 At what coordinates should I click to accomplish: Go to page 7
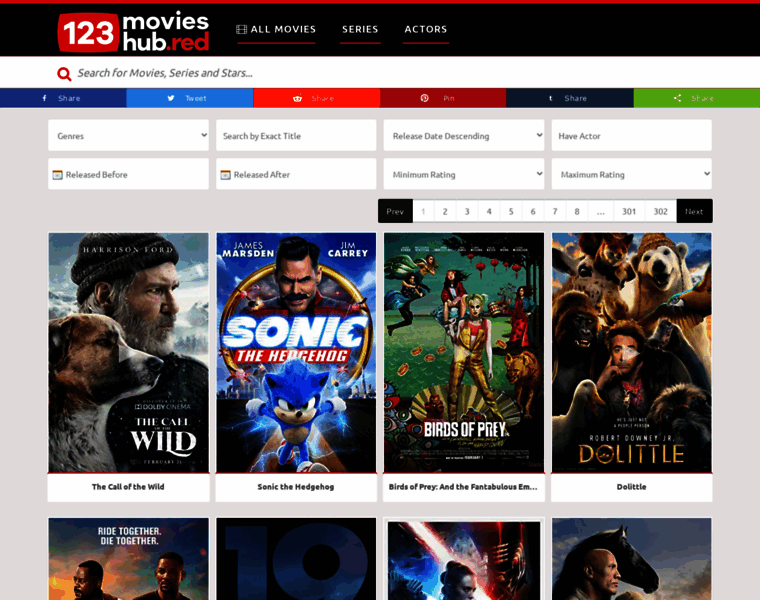tap(555, 211)
